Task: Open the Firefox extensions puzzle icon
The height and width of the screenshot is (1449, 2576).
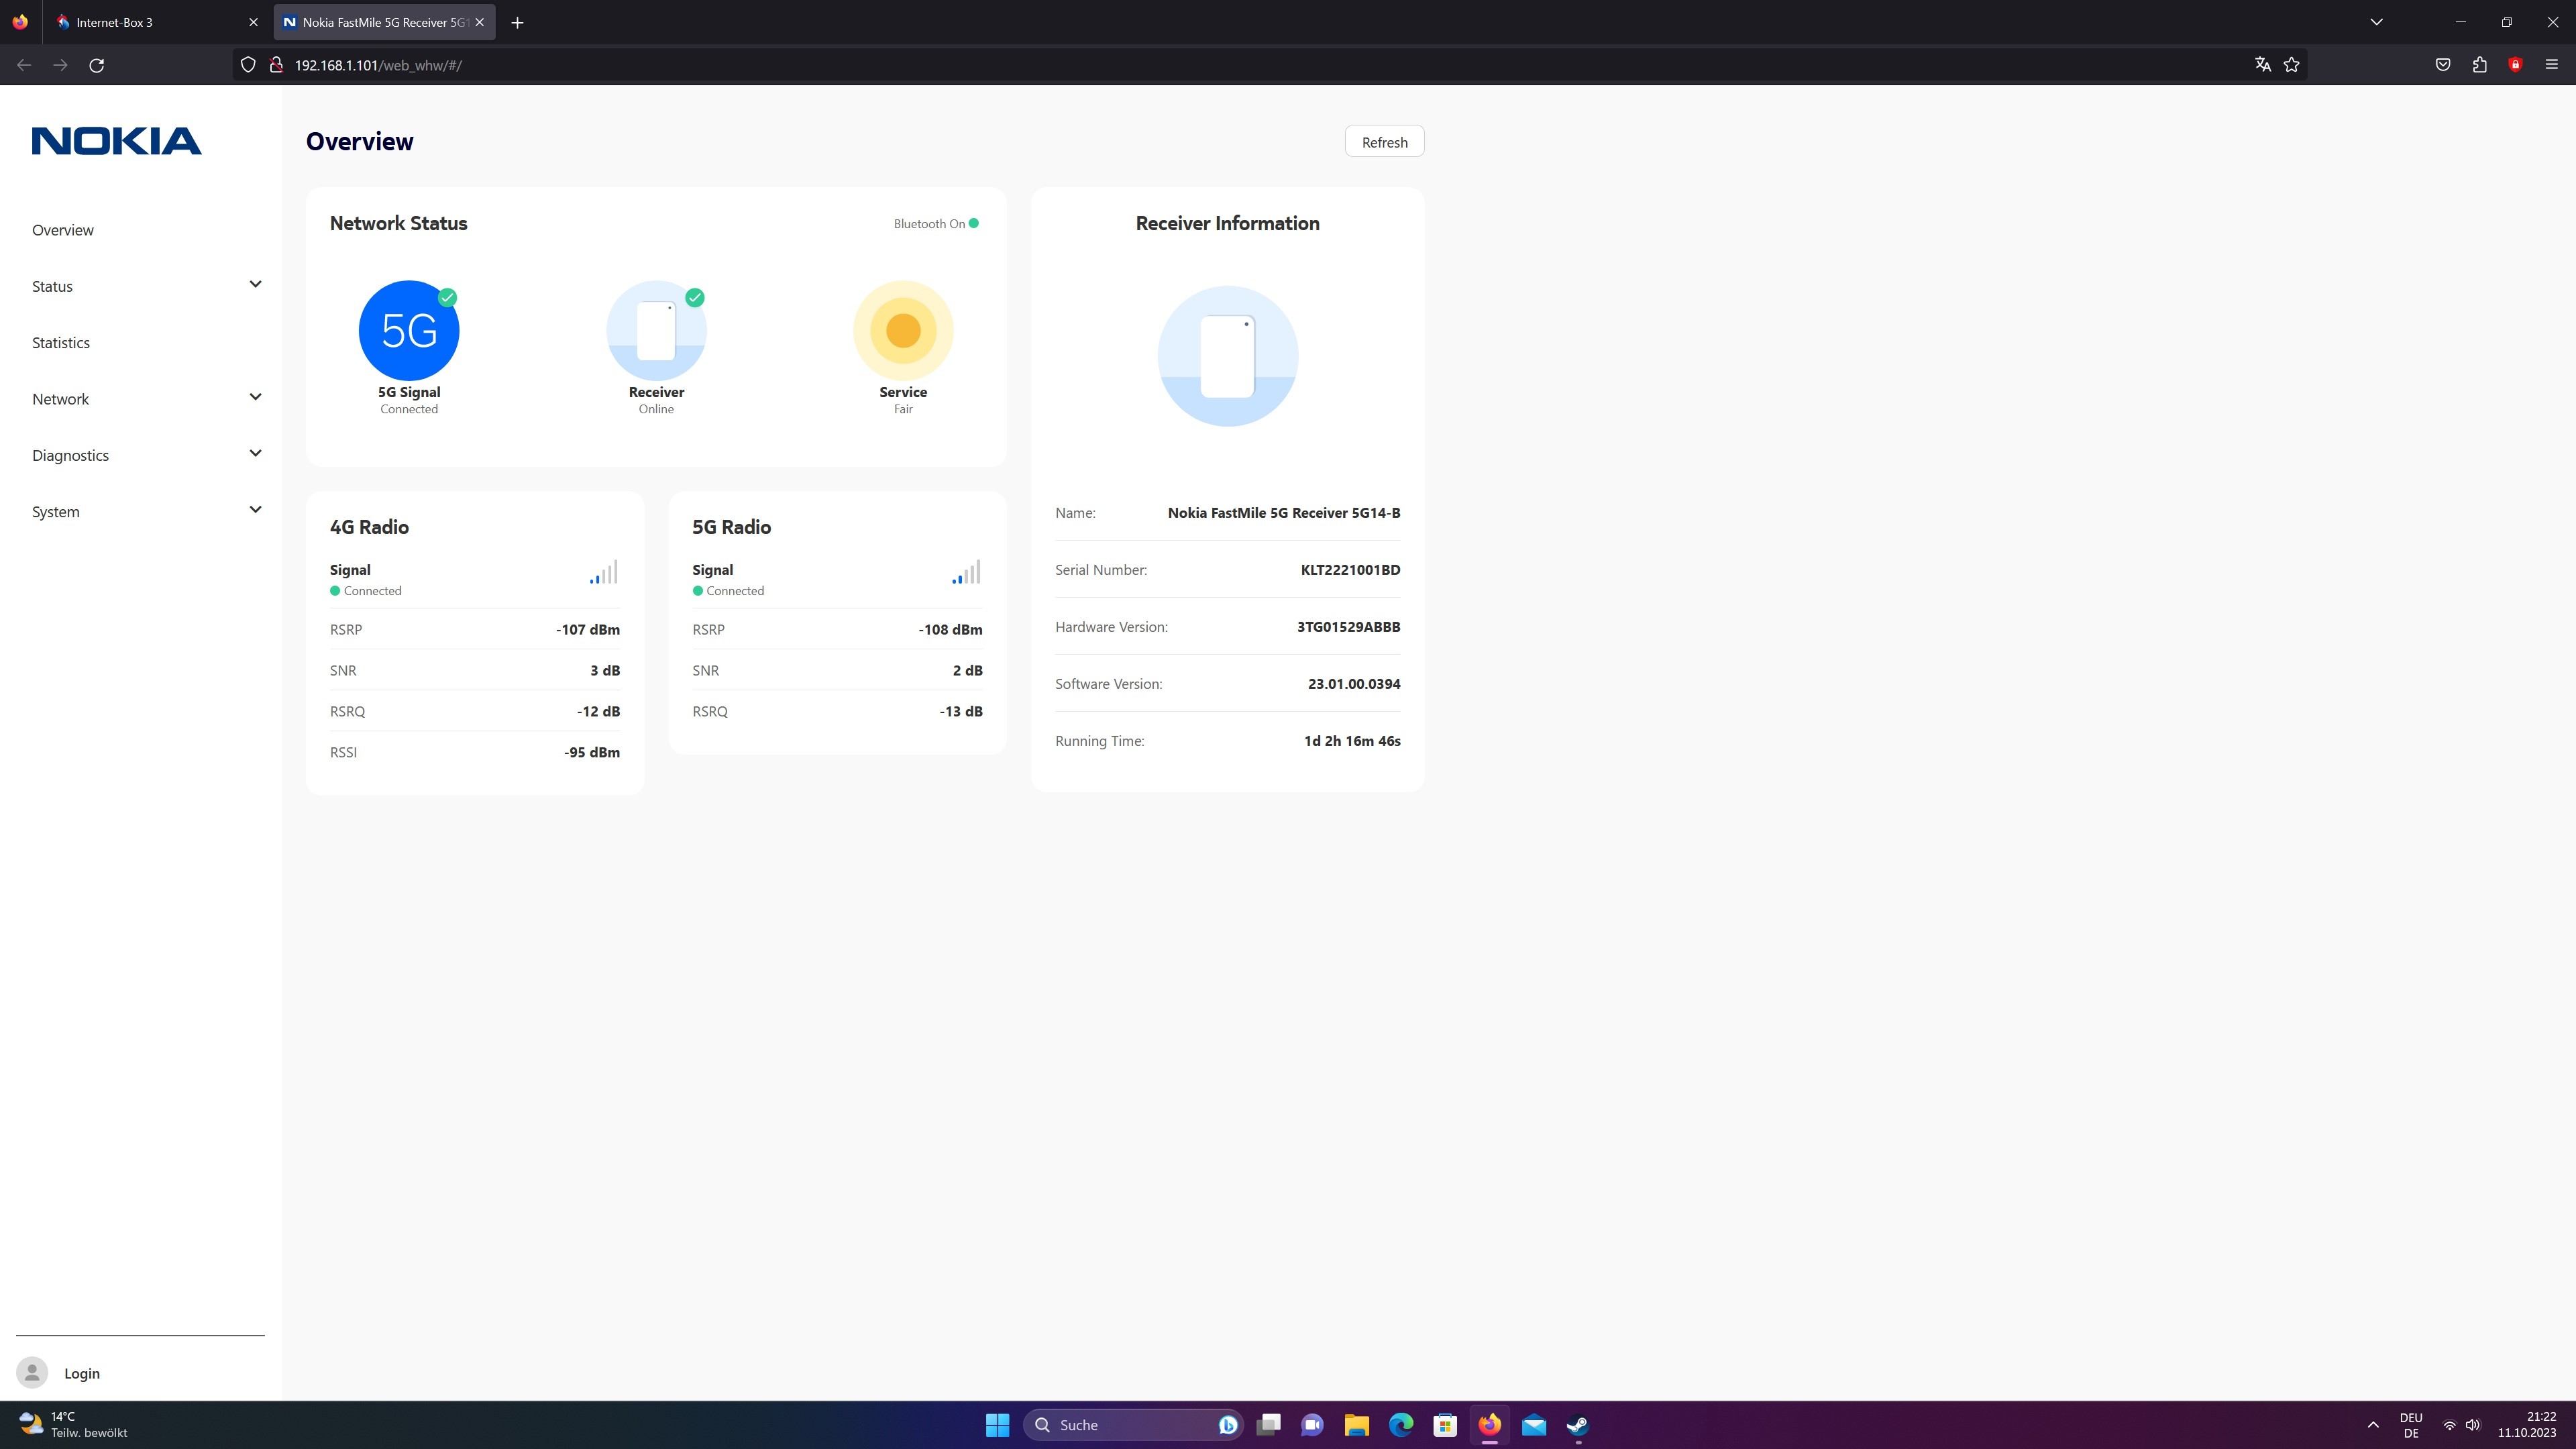Action: pos(2479,65)
